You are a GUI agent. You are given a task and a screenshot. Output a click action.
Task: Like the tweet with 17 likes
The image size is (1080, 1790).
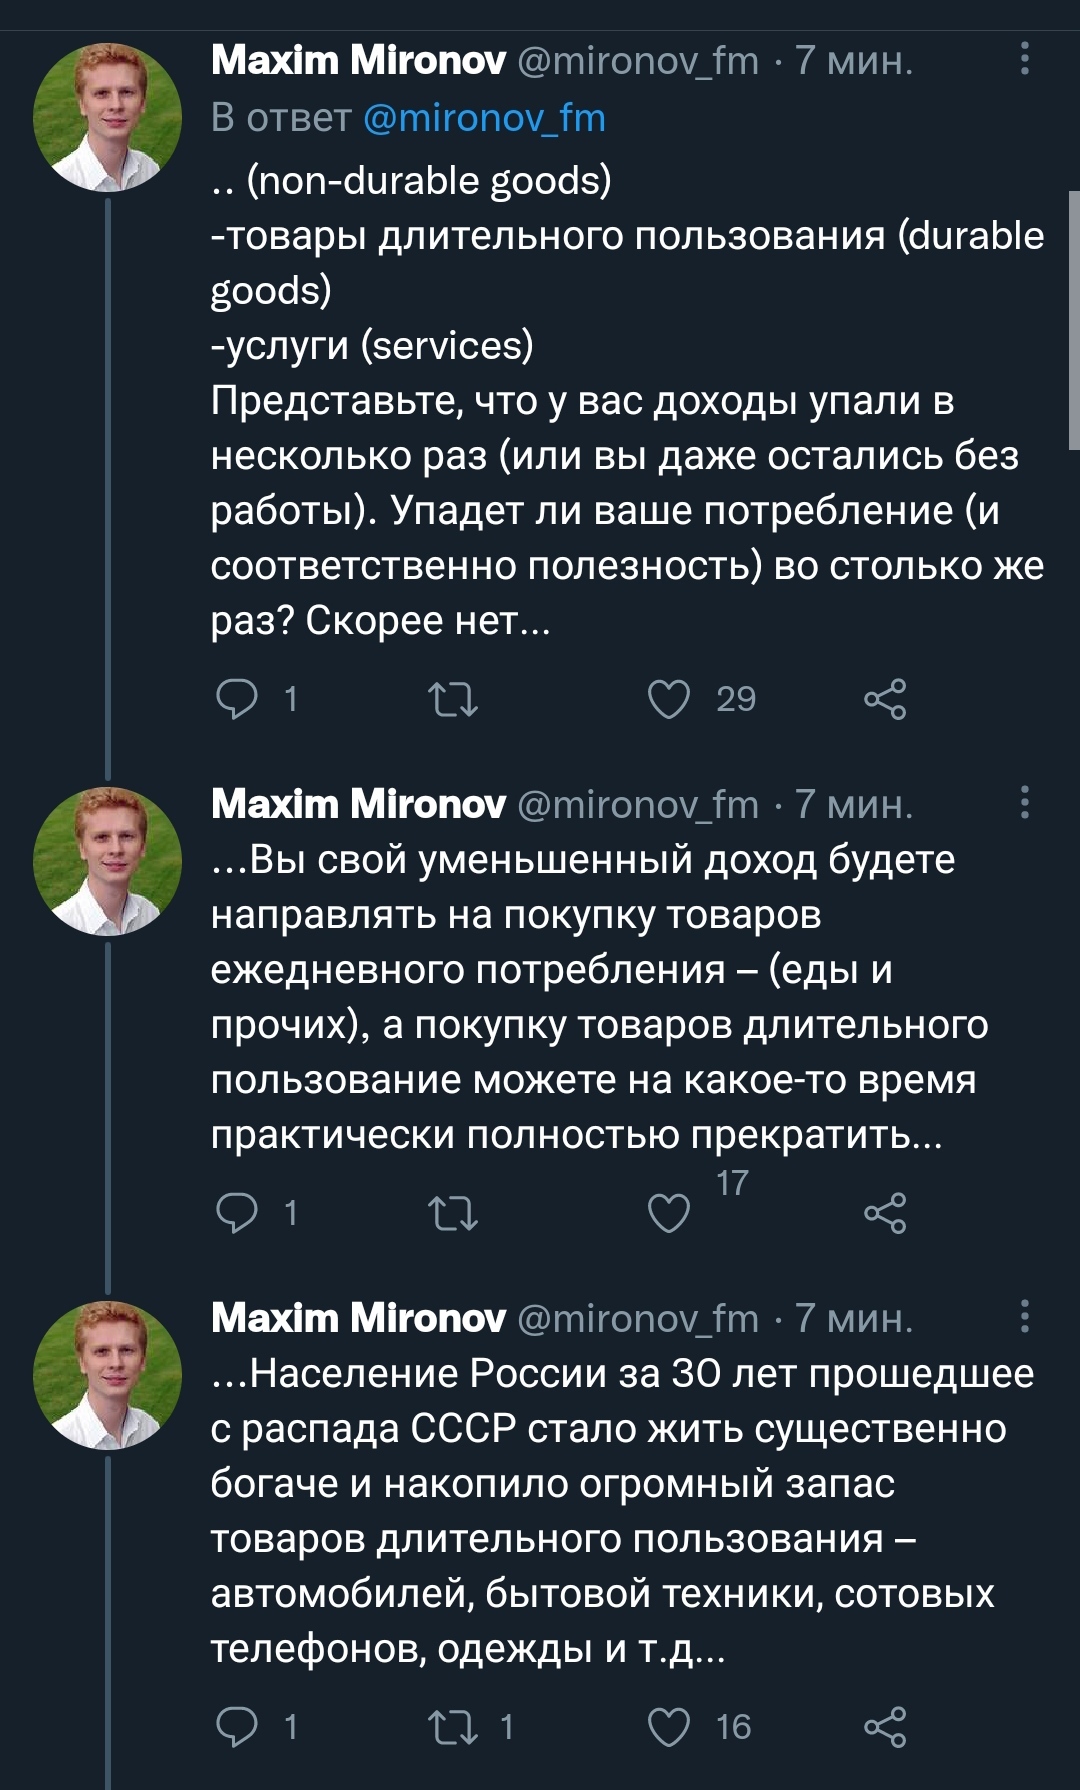[x=669, y=1213]
